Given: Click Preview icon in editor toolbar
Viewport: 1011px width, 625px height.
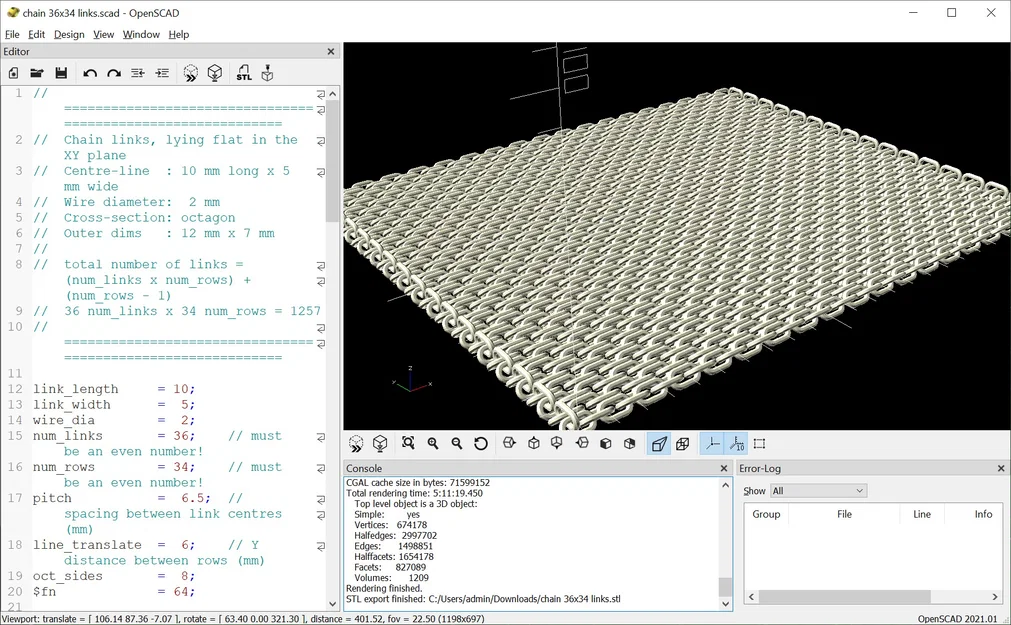Looking at the screenshot, I should [190, 73].
